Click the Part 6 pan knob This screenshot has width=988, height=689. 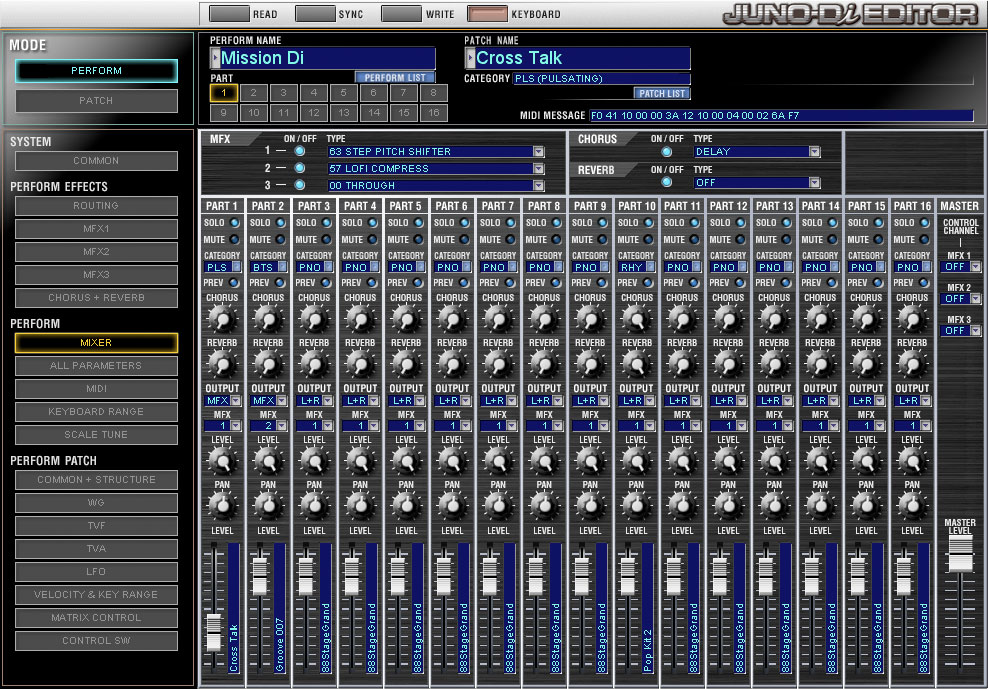[452, 506]
